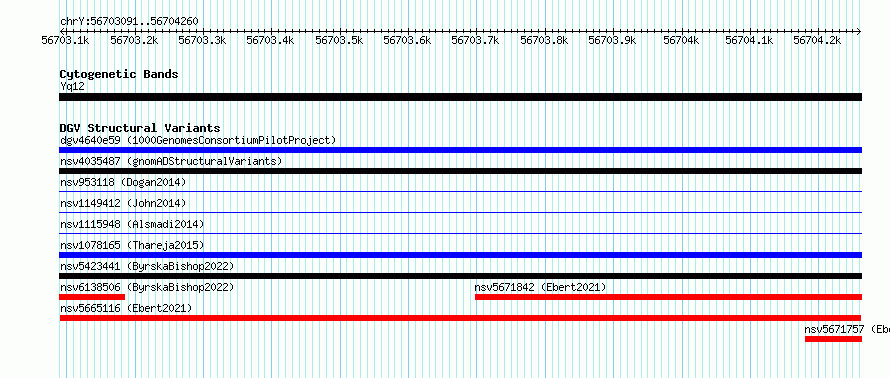Click the black nsv4035487 variant bar
Viewport: 890px width, 378px height.
(460, 171)
